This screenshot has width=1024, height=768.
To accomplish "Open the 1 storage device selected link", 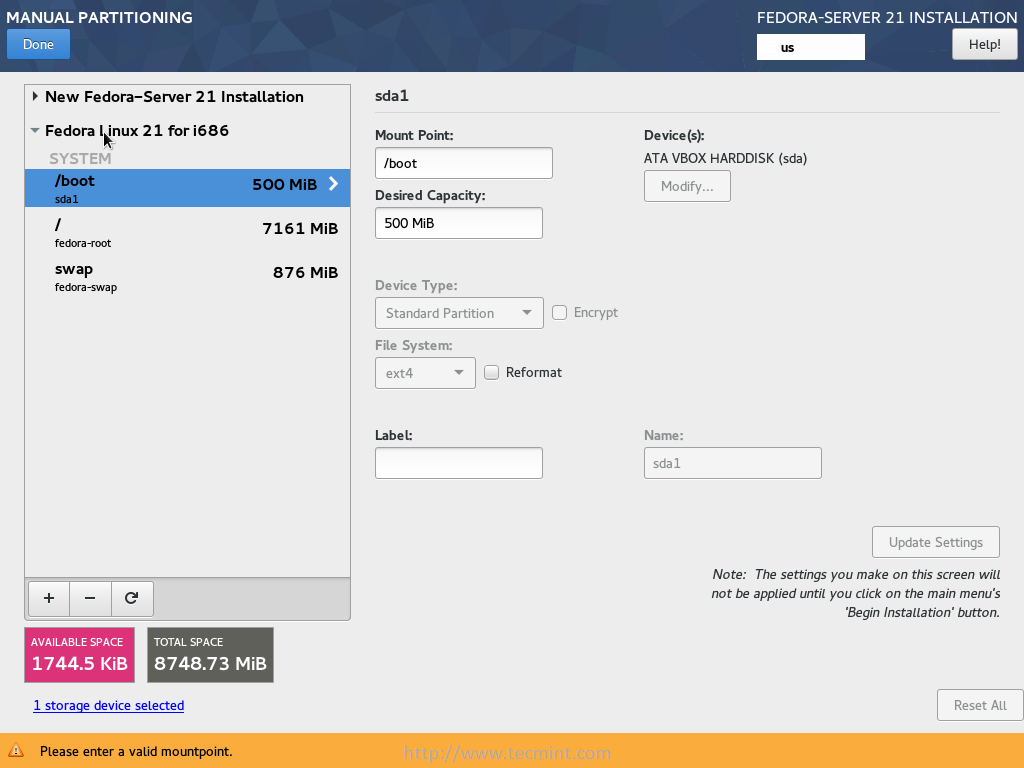I will 109,705.
